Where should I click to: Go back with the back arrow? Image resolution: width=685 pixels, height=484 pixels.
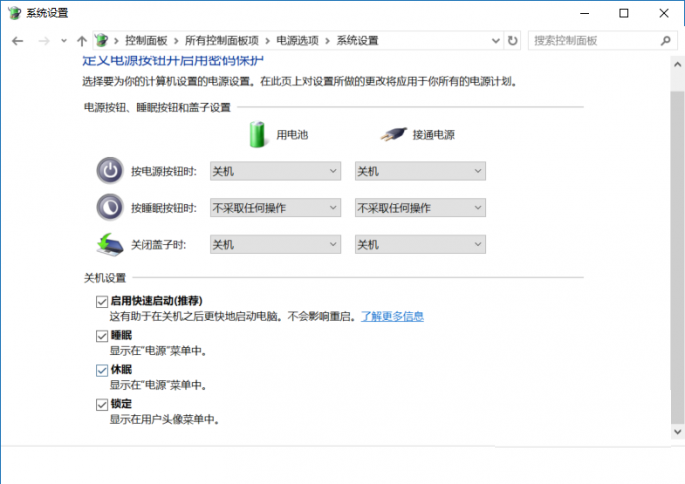click(17, 41)
